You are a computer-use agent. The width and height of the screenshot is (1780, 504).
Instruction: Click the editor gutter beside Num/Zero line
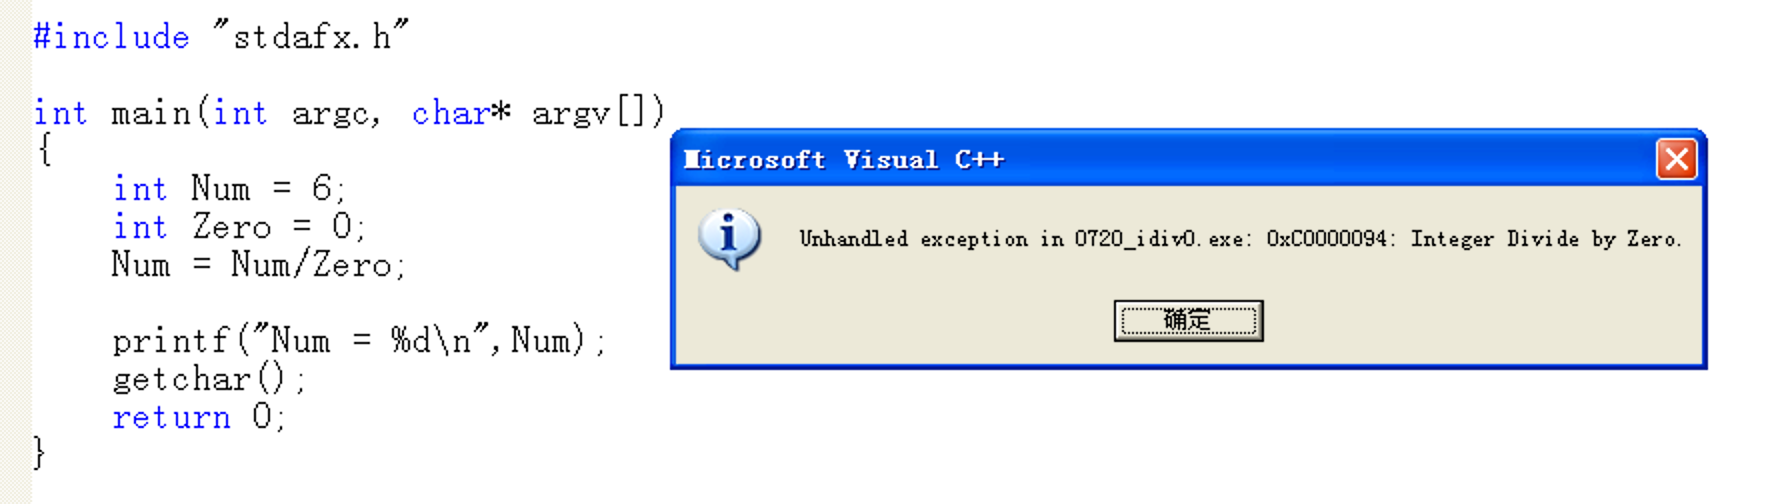click(x=15, y=265)
